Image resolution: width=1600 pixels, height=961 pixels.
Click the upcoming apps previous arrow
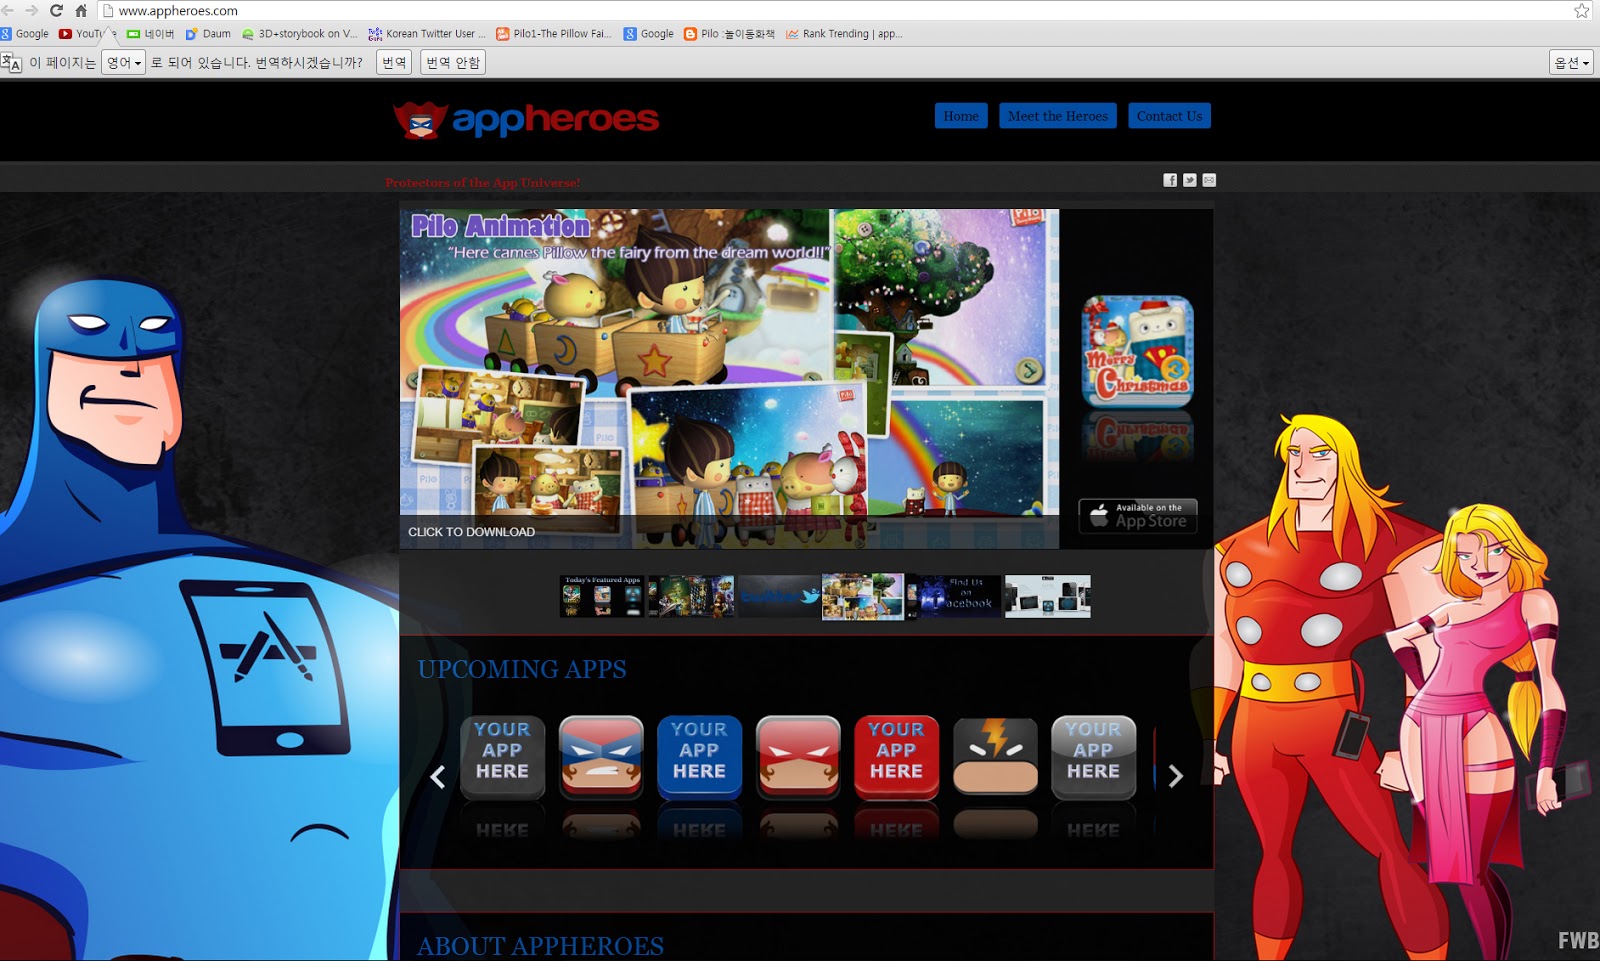pos(437,776)
